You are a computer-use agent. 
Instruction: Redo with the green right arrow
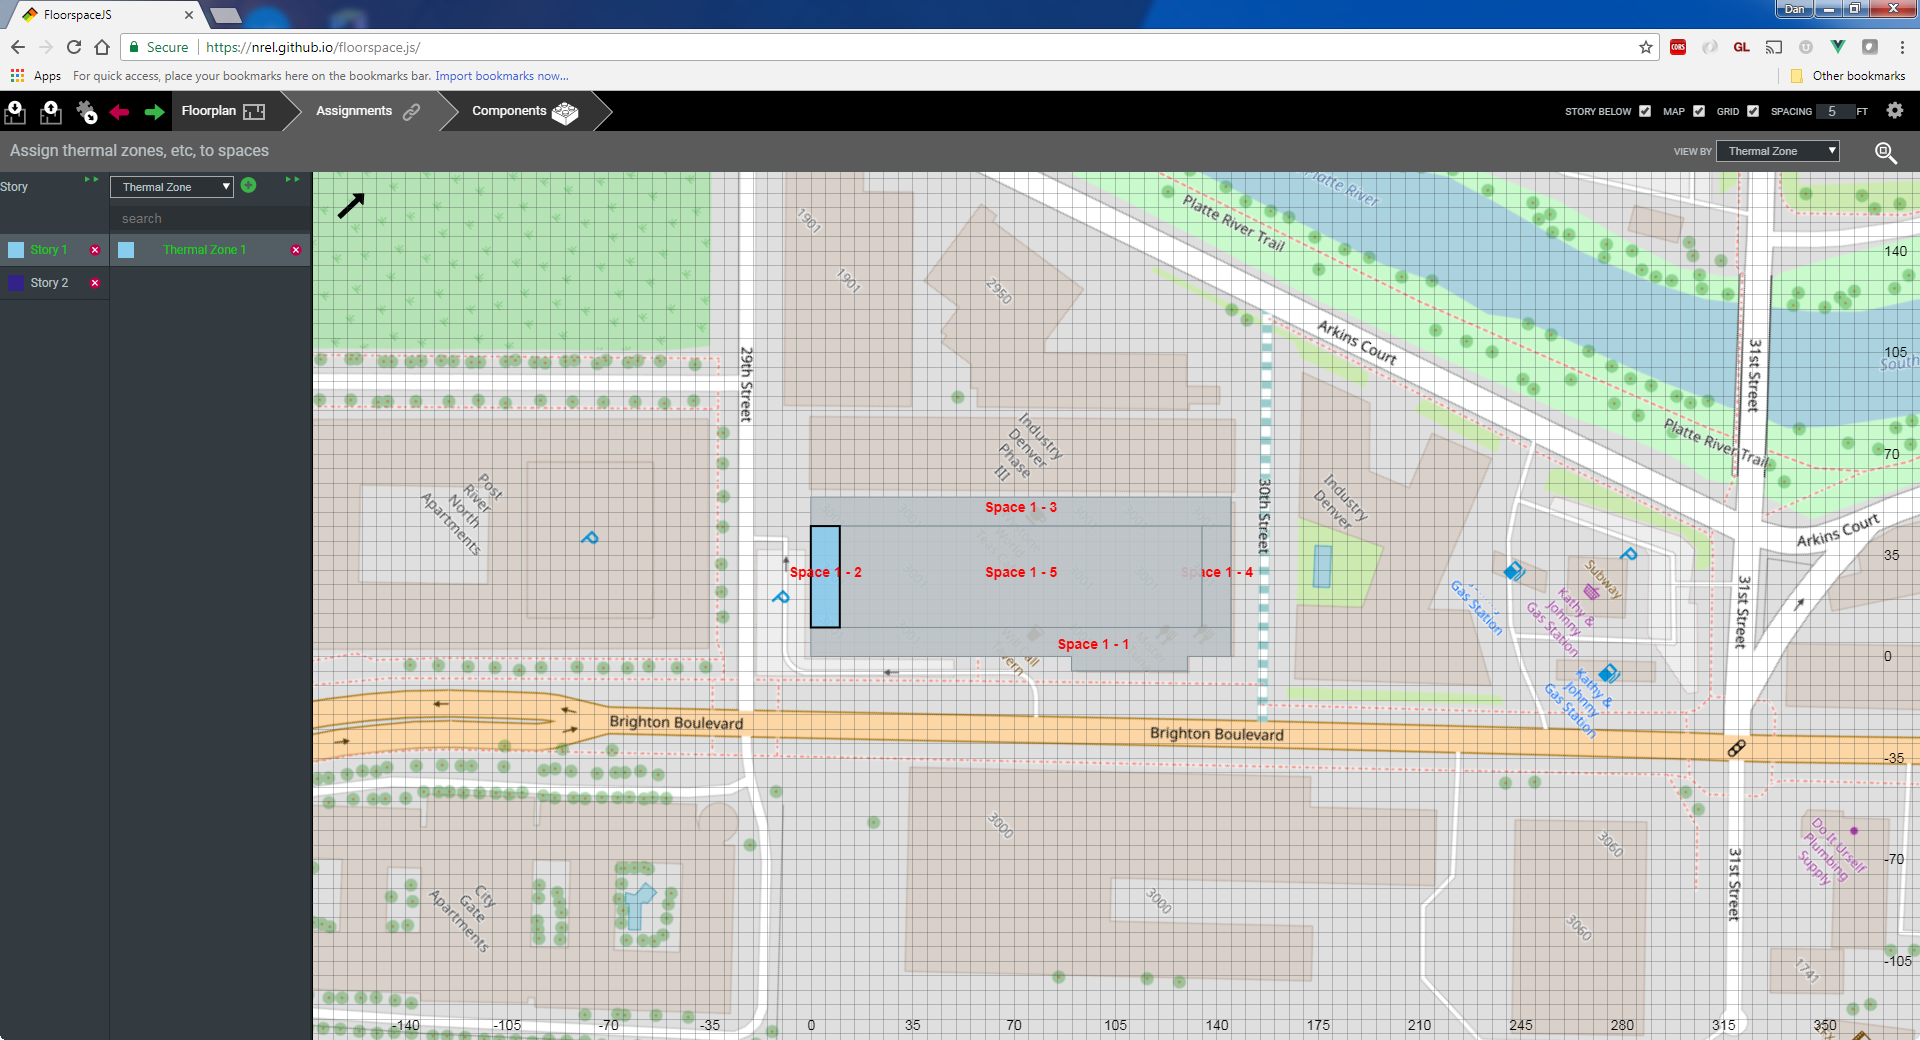154,112
